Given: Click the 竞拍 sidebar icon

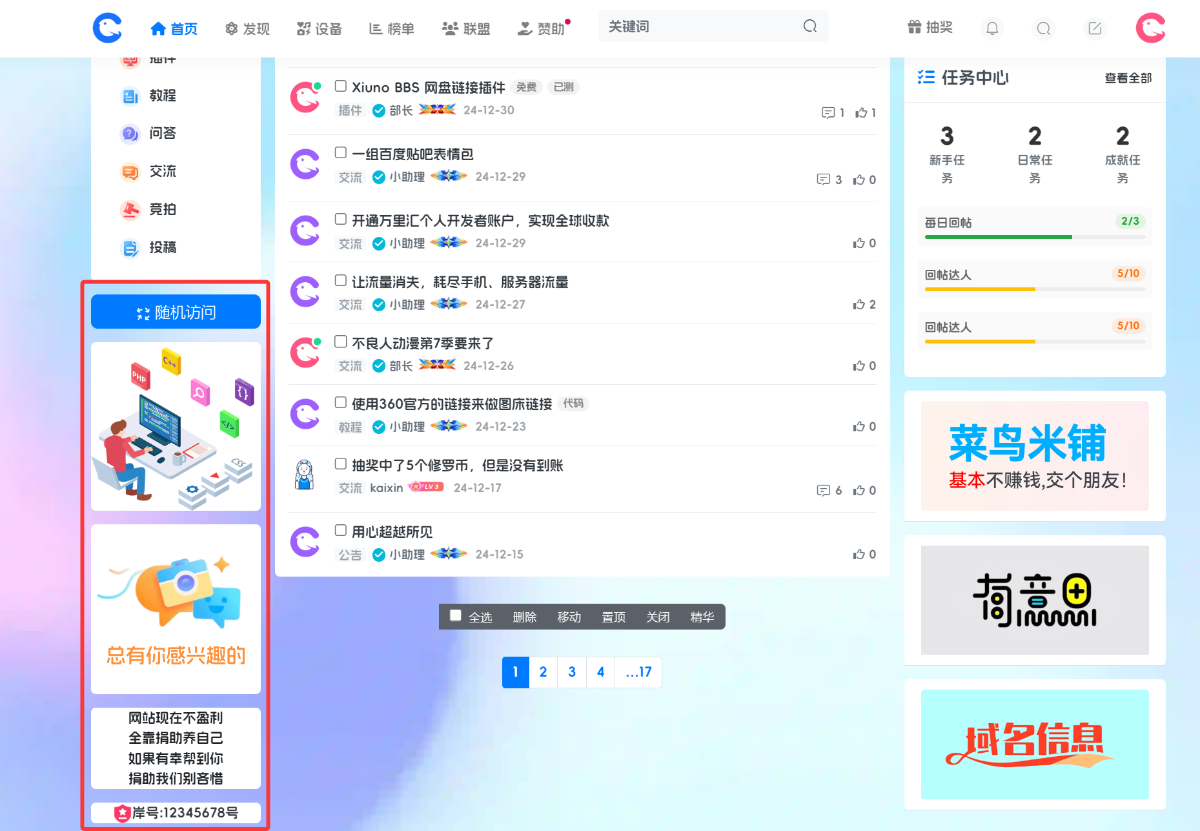Looking at the screenshot, I should (x=130, y=209).
